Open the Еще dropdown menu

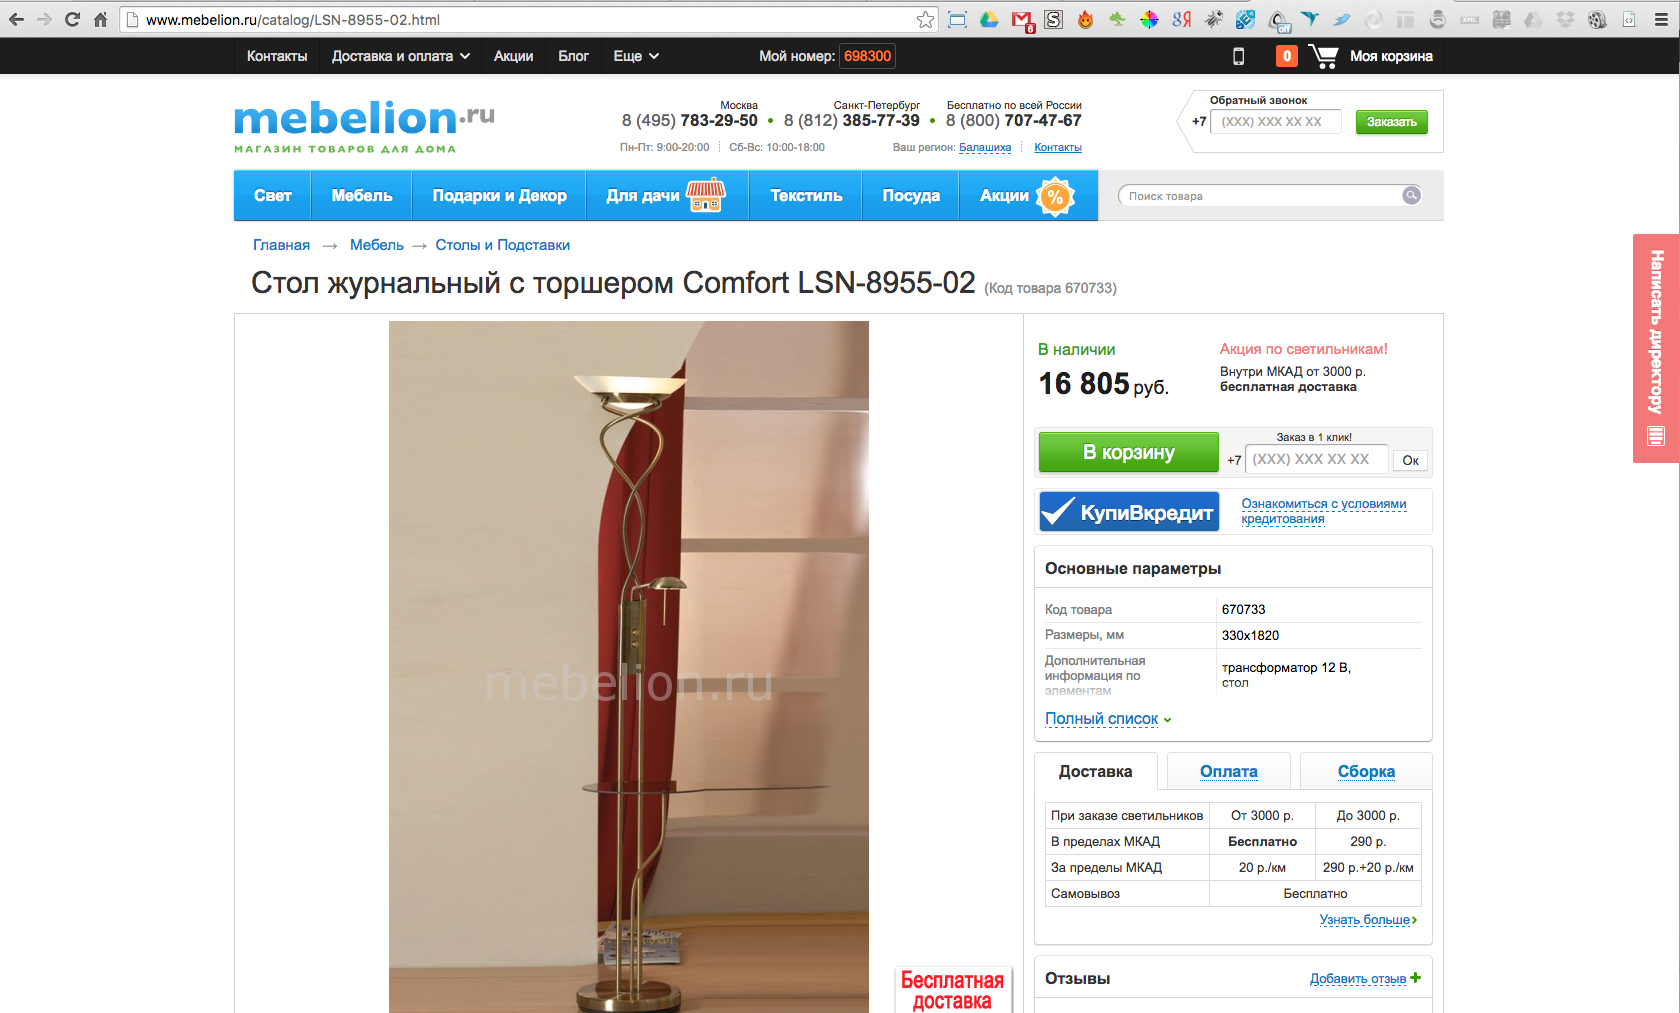tap(636, 56)
